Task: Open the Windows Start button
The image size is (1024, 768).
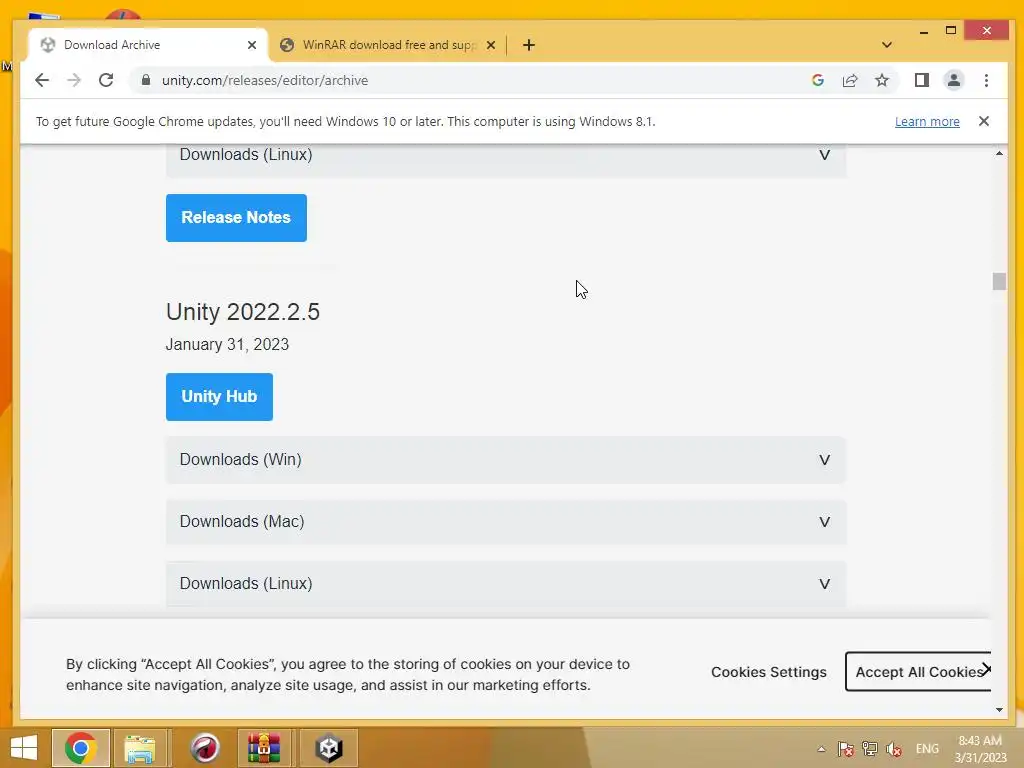Action: [x=24, y=748]
